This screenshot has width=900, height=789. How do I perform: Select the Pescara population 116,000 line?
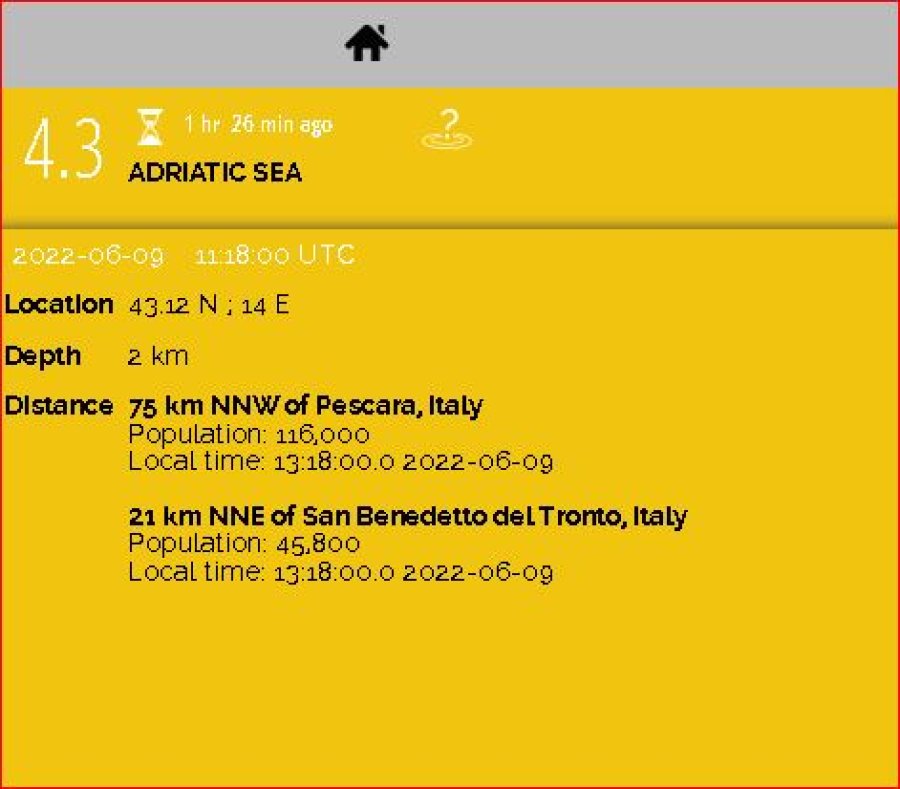[249, 435]
